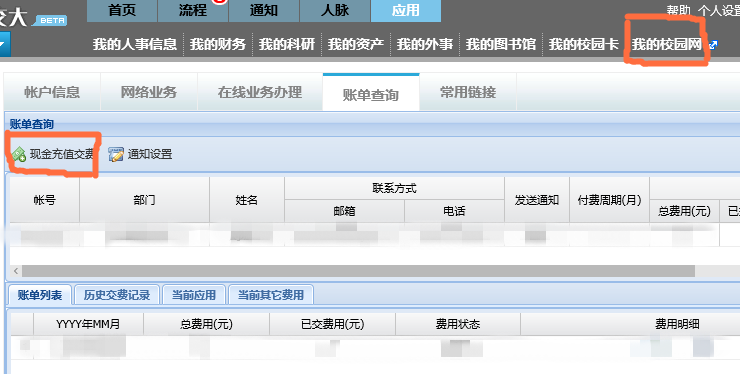
Task: Click the 现金充值交费 money icon
Action: coord(19,154)
